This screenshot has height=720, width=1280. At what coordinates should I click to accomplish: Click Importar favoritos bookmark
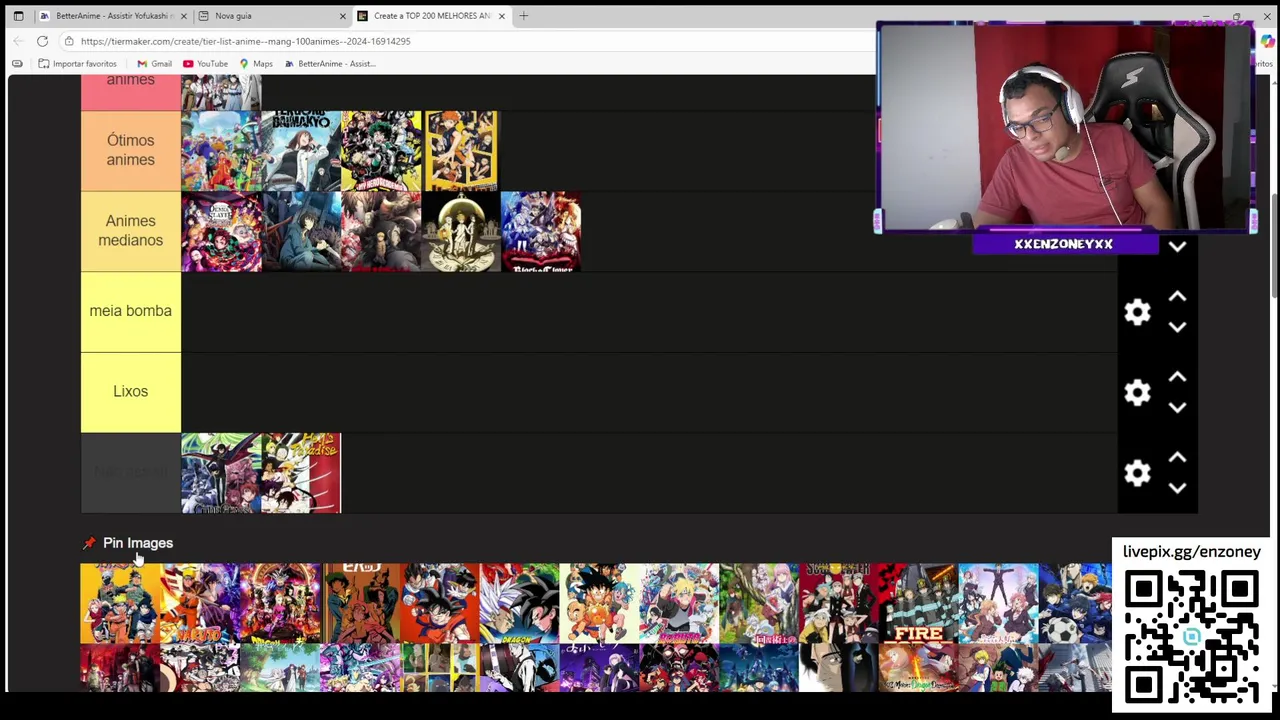77,64
